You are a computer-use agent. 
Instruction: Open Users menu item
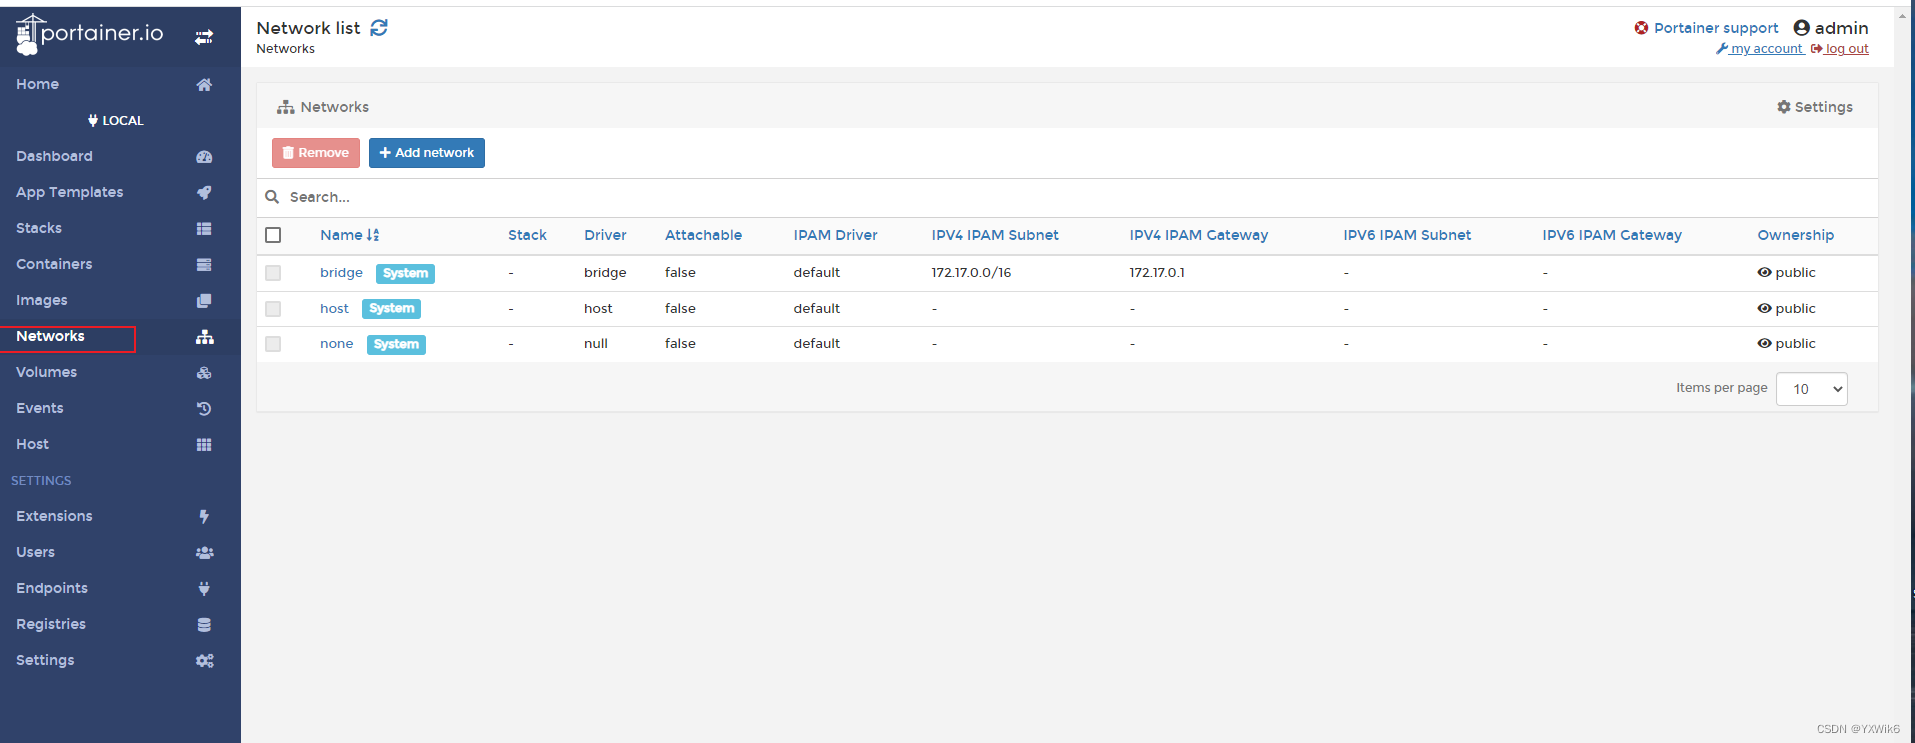click(x=35, y=553)
